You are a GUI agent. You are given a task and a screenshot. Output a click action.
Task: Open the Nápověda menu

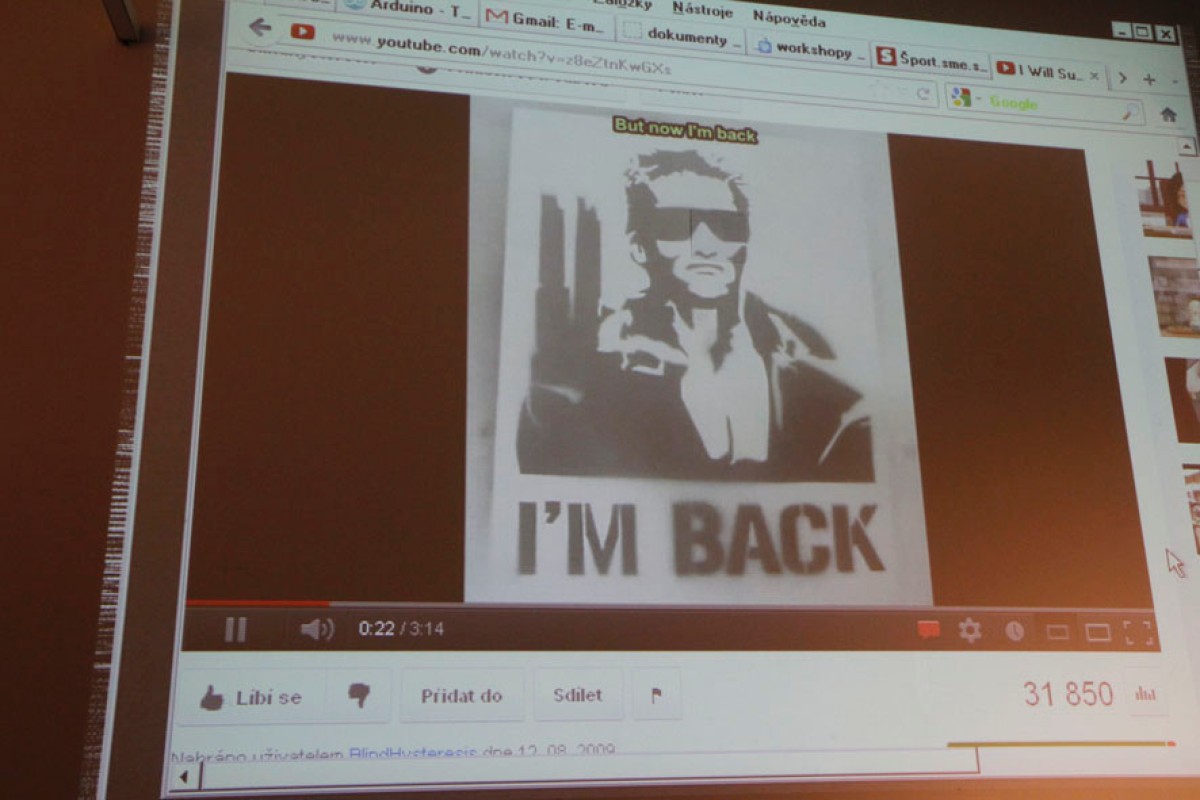[789, 17]
